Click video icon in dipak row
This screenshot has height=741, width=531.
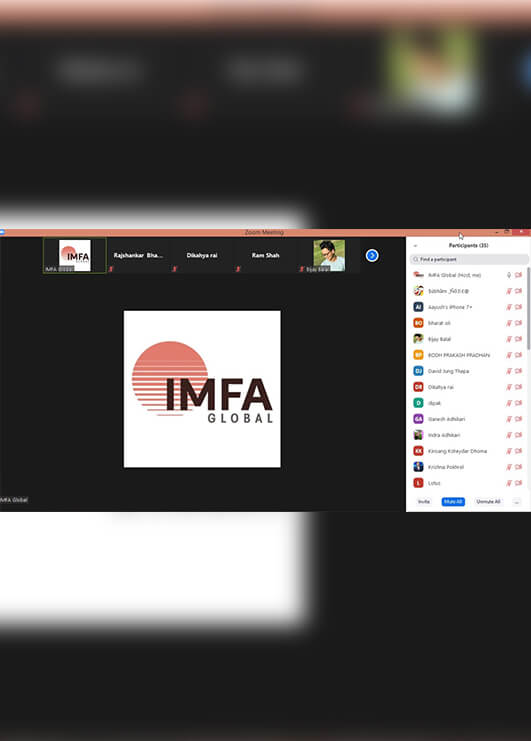pos(518,403)
